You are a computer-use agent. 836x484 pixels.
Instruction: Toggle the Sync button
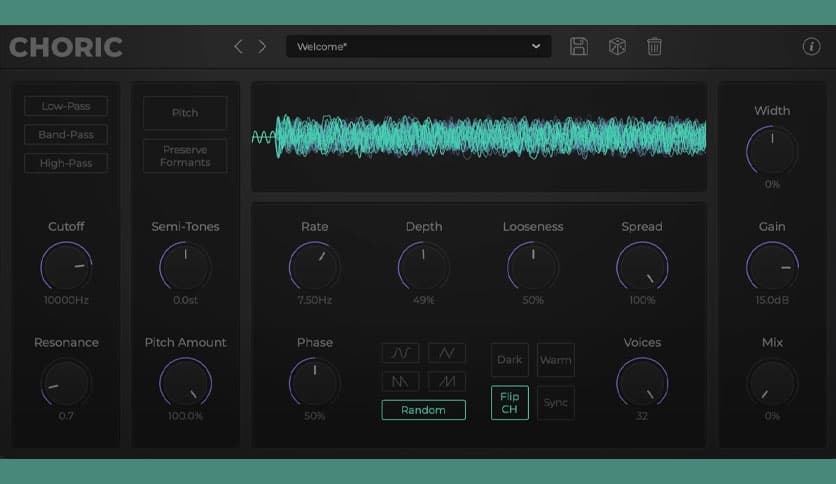(556, 403)
